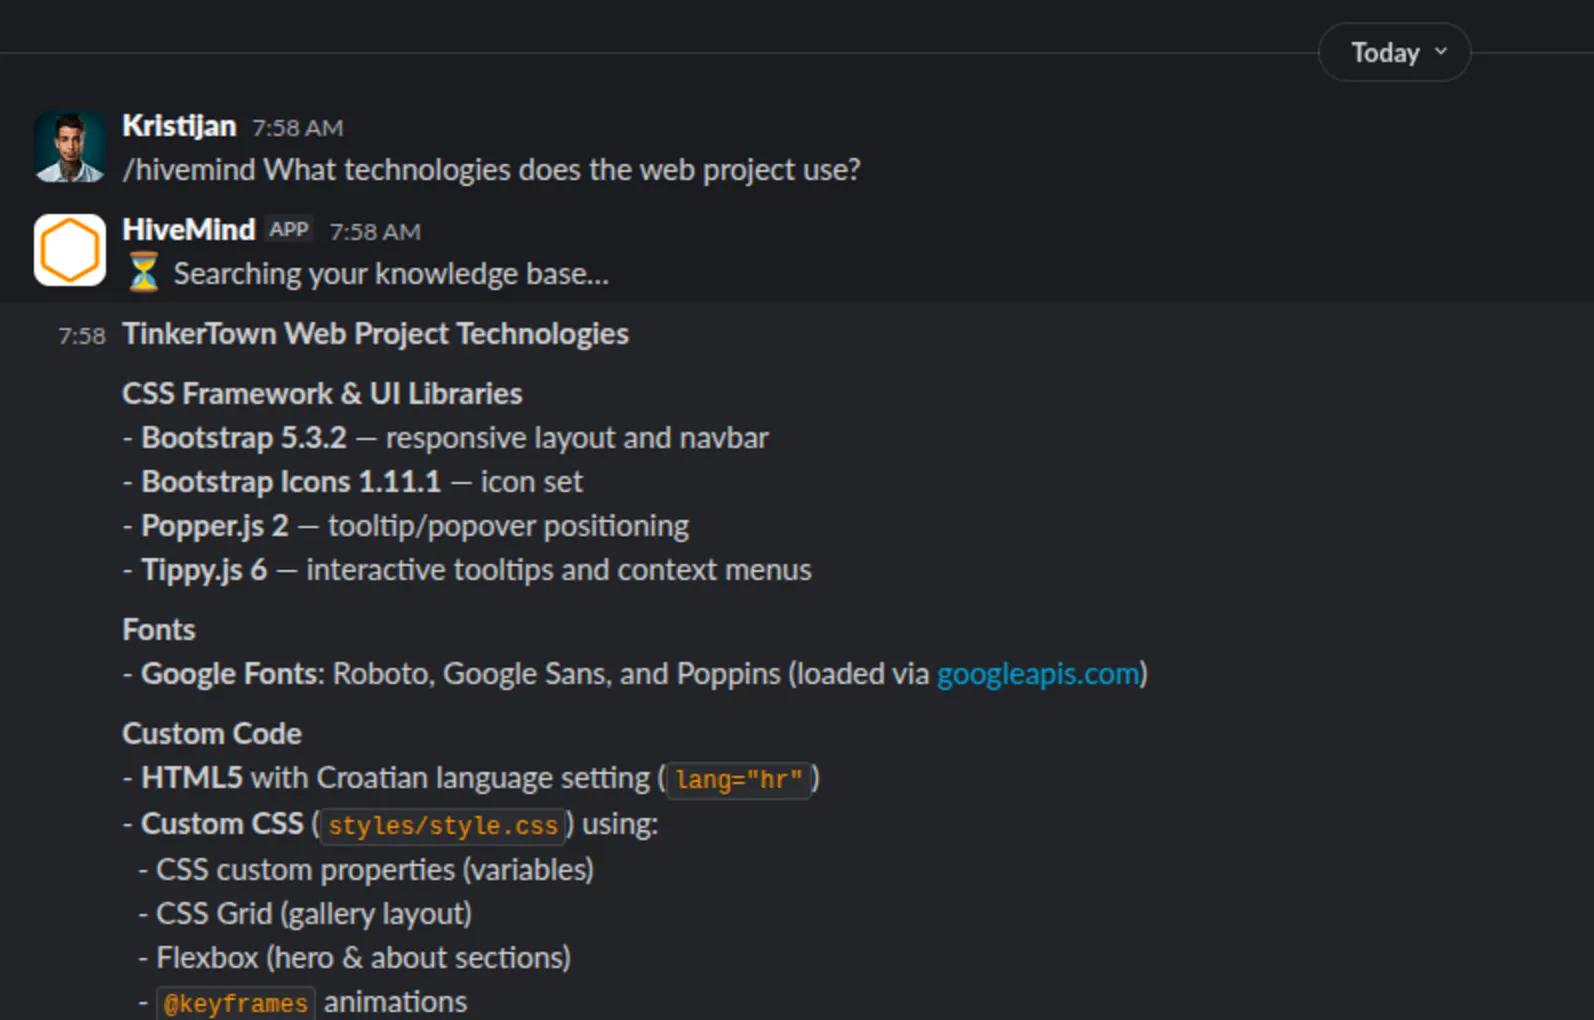This screenshot has width=1594, height=1020.
Task: Click the @keyframes code snippet
Action: click(236, 1003)
